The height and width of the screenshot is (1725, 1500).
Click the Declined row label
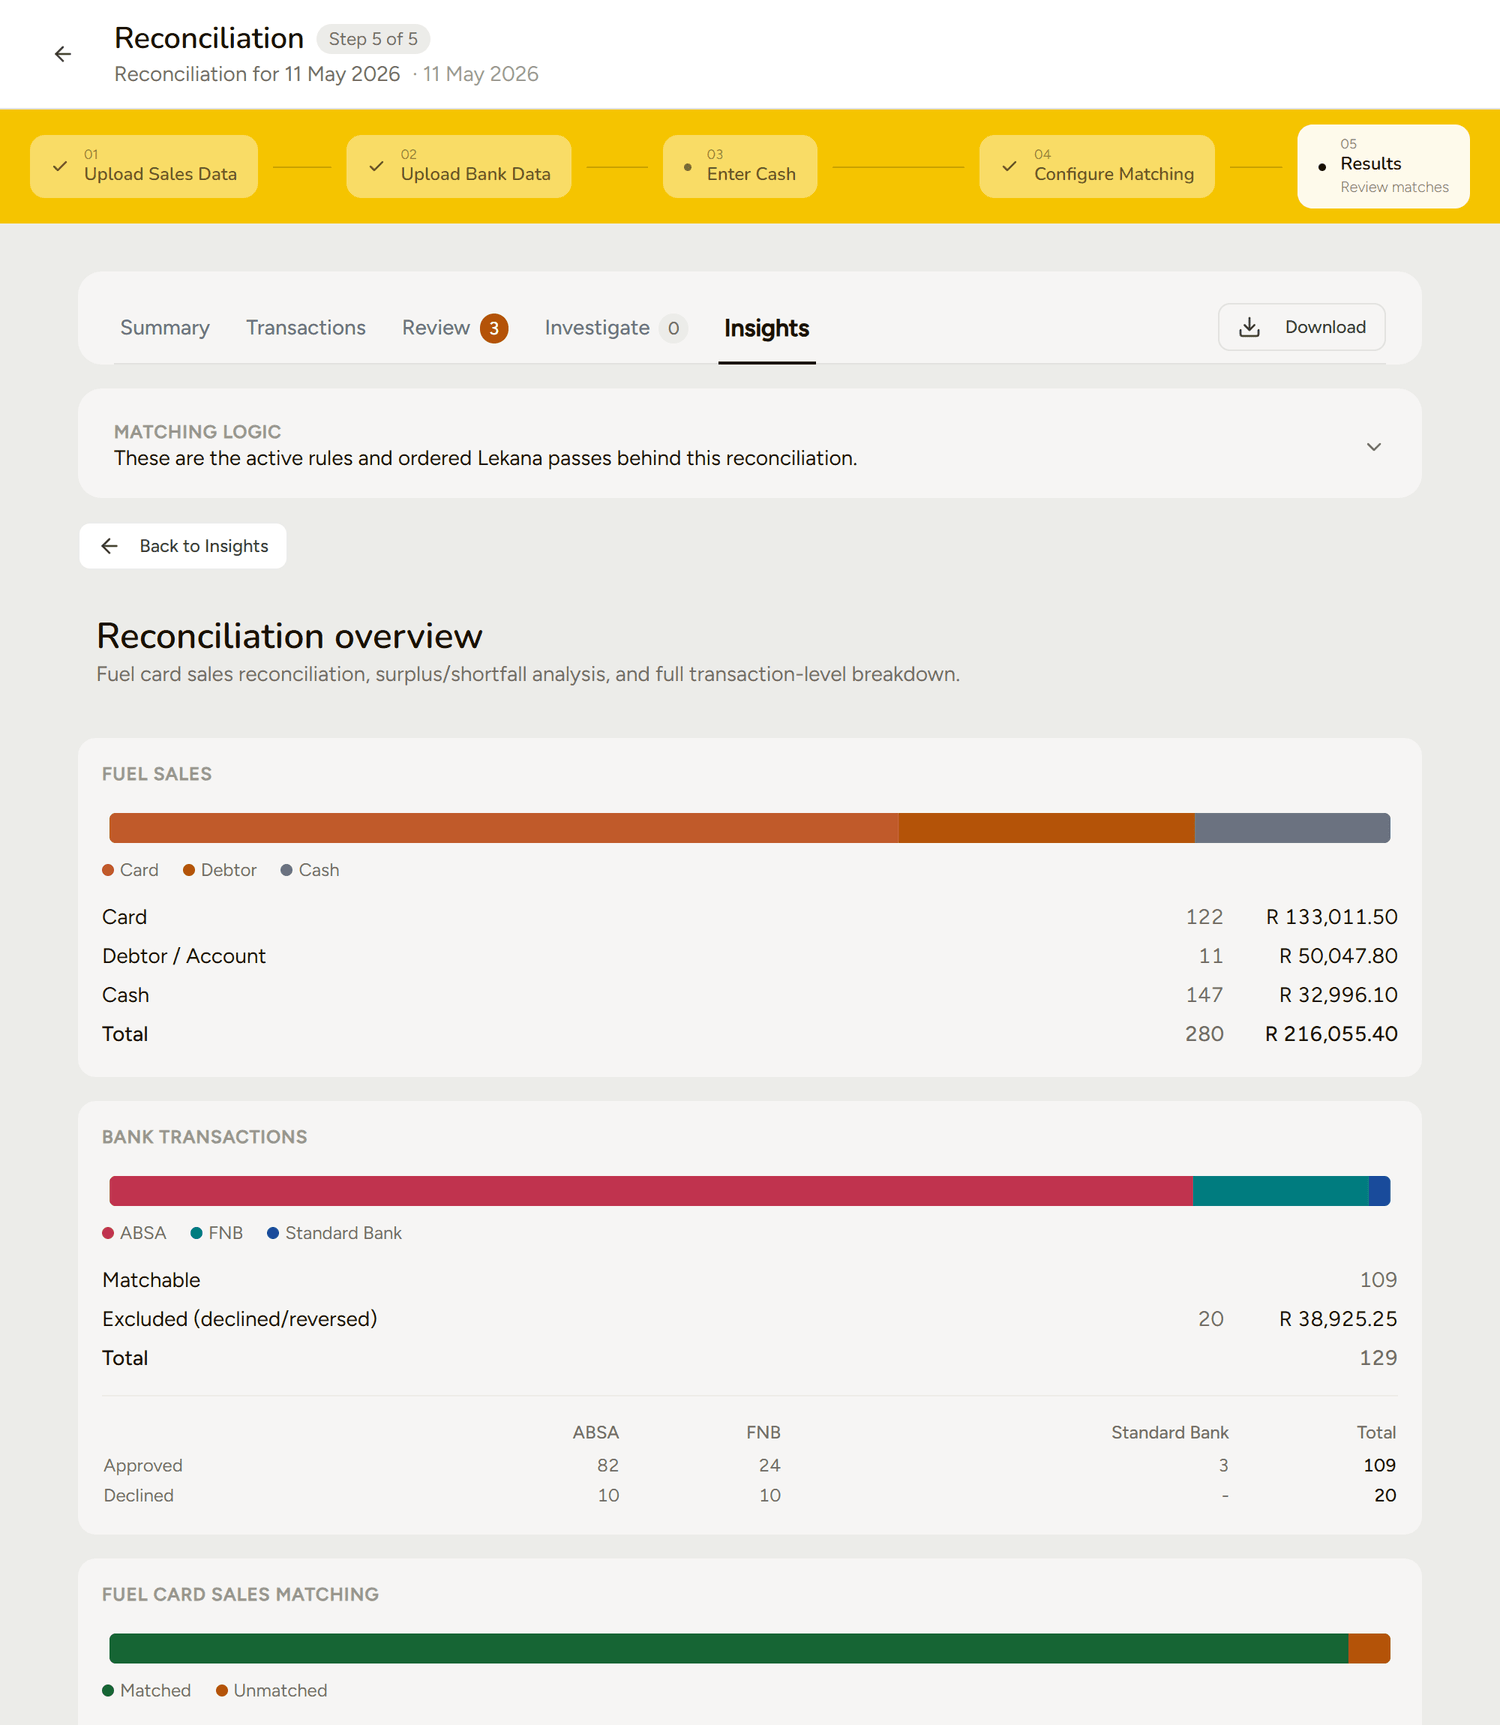pos(139,1496)
